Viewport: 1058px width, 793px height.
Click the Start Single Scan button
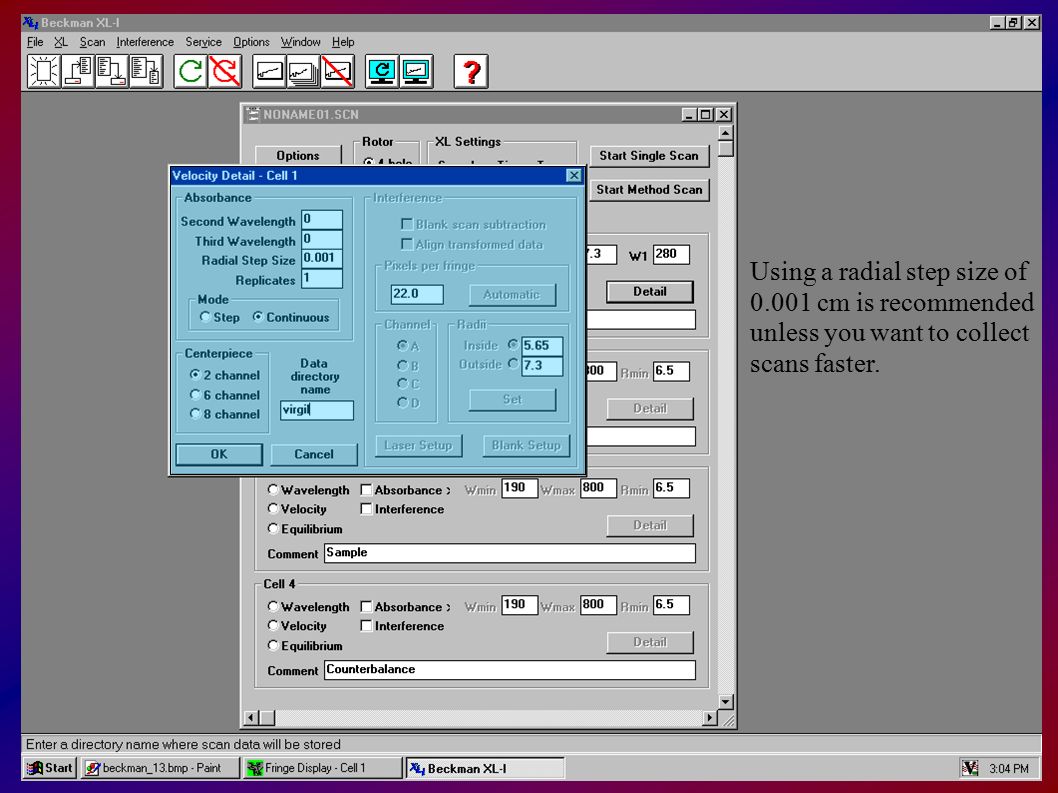click(649, 156)
